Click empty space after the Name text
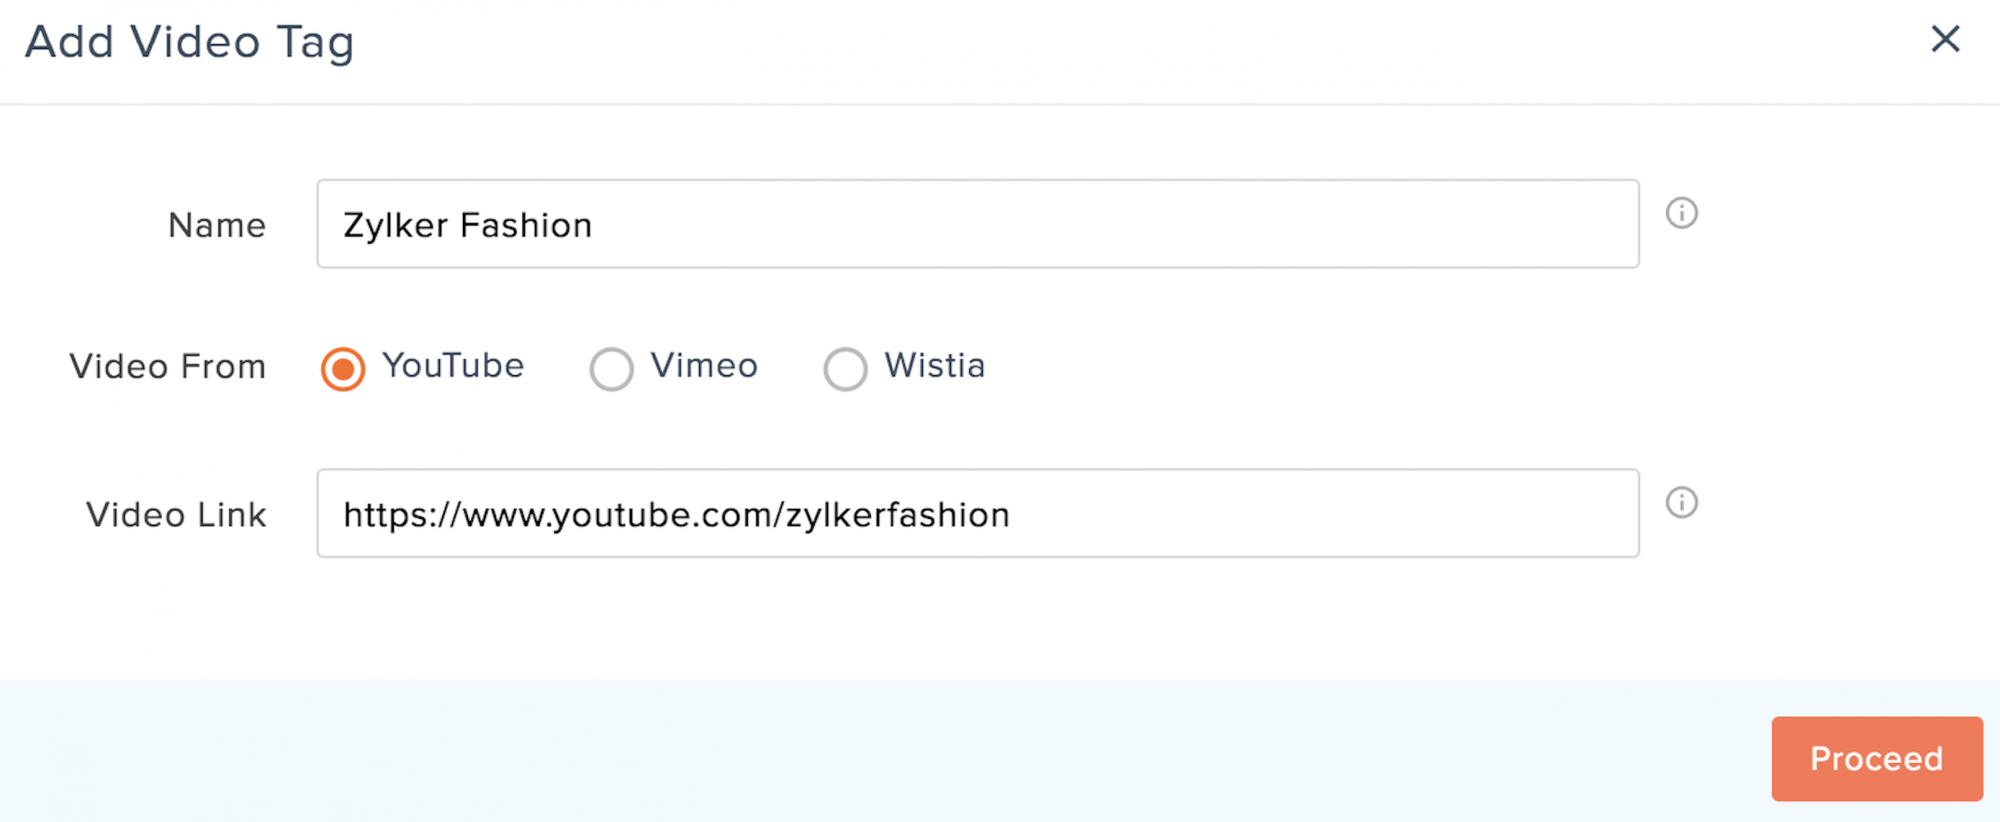Viewport: 2000px width, 822px height. tap(1100, 224)
